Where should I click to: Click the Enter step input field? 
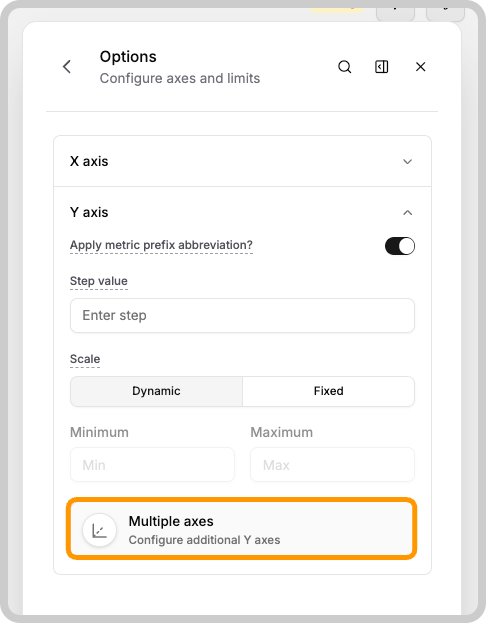pos(242,315)
